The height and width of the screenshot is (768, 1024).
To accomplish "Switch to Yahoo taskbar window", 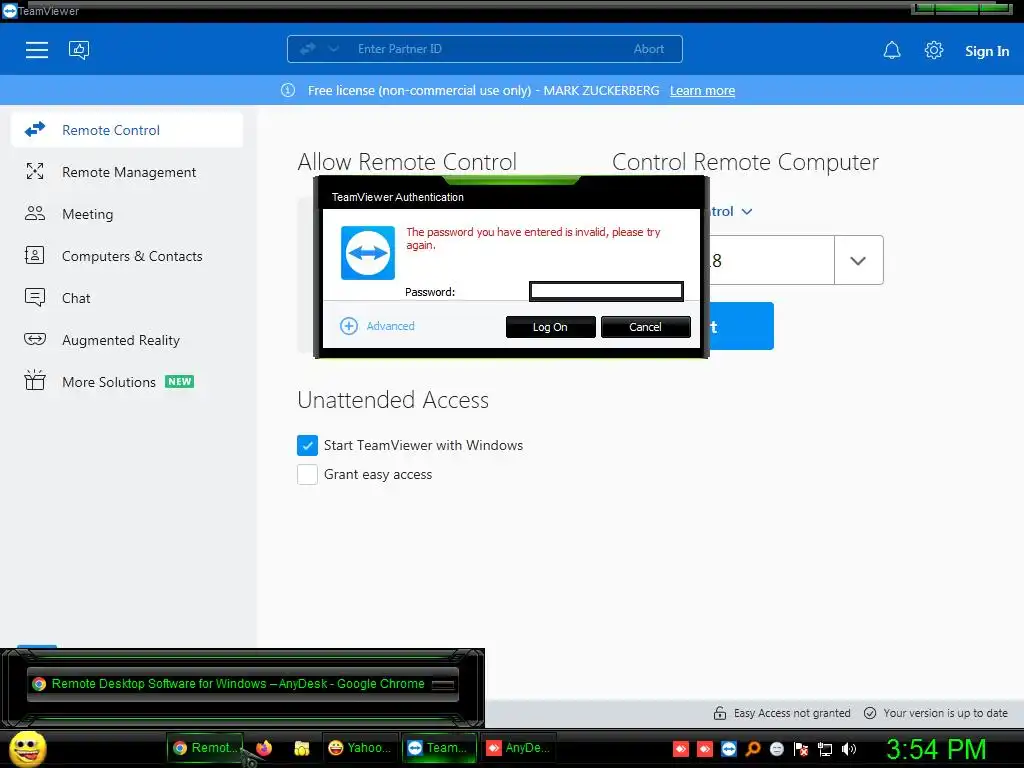I will coord(360,748).
